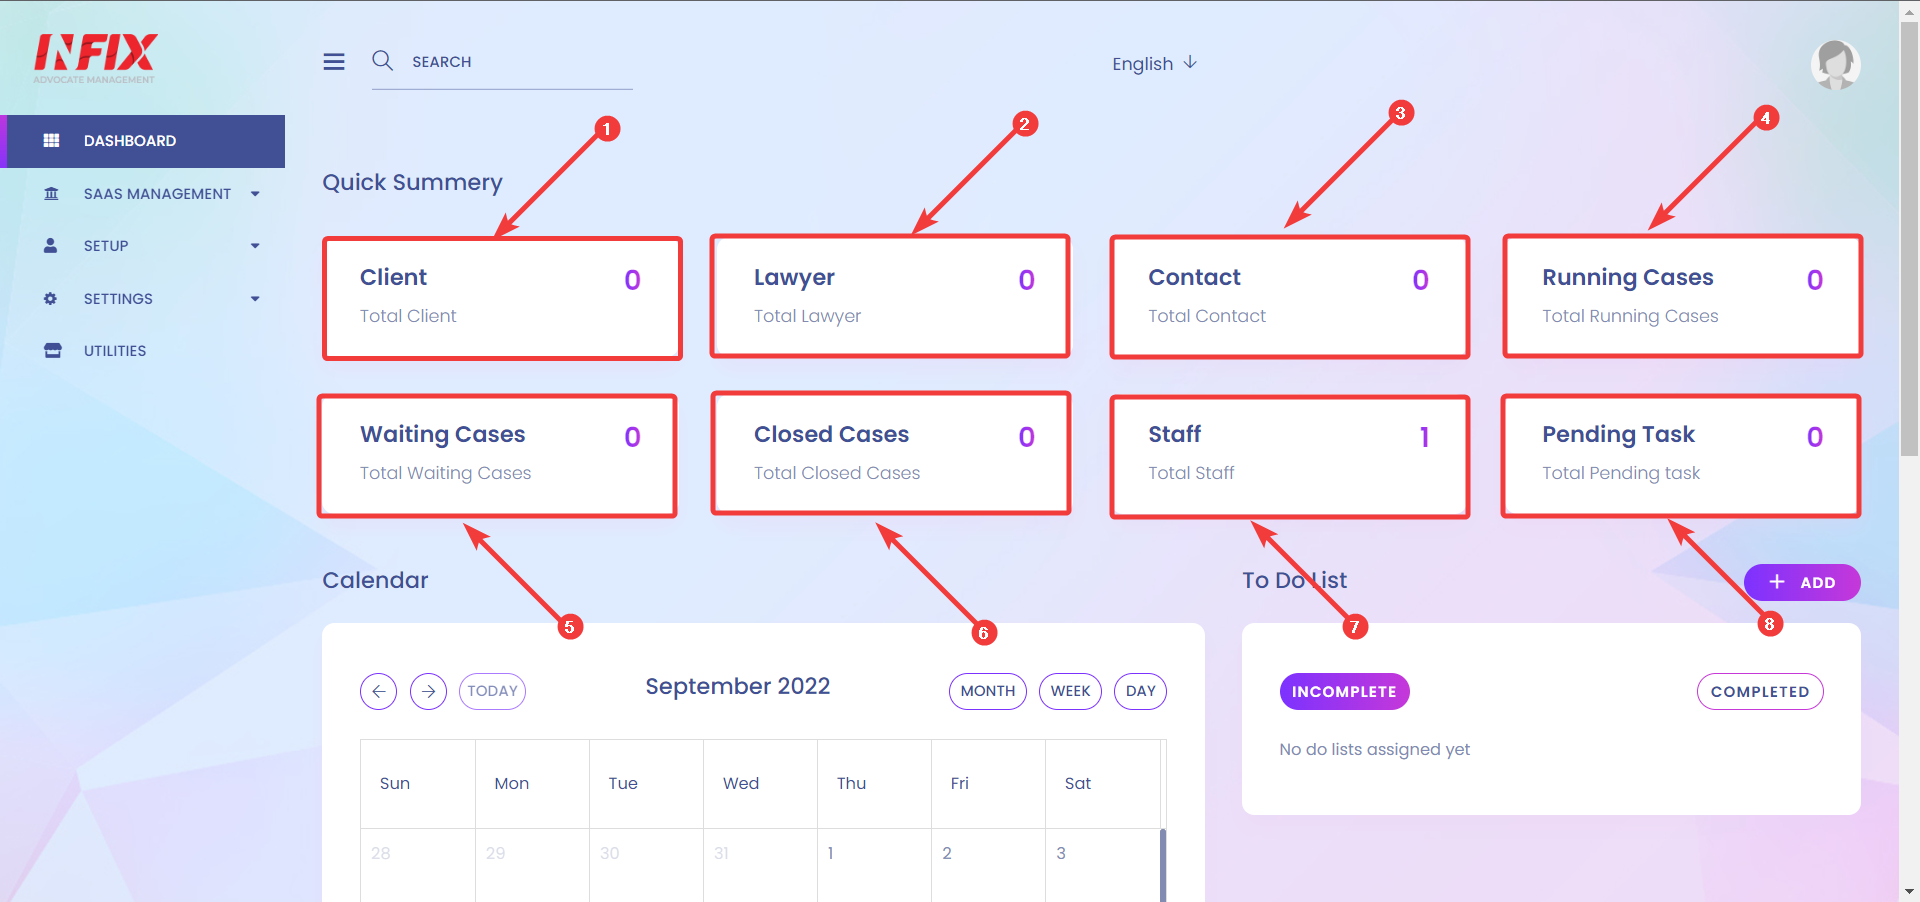Open the English language dropdown
The height and width of the screenshot is (902, 1920).
click(1154, 64)
